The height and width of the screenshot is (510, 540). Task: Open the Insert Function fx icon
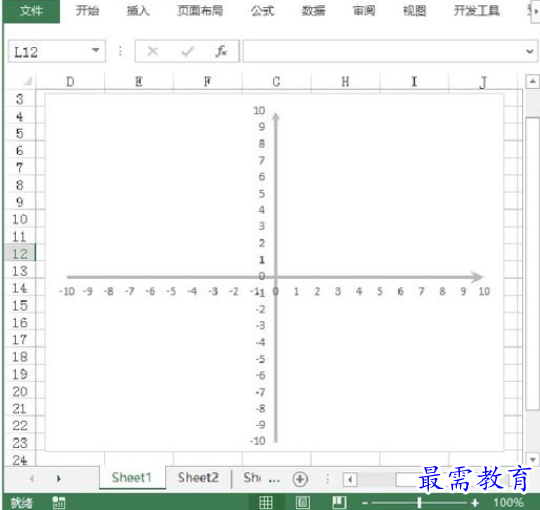click(221, 52)
